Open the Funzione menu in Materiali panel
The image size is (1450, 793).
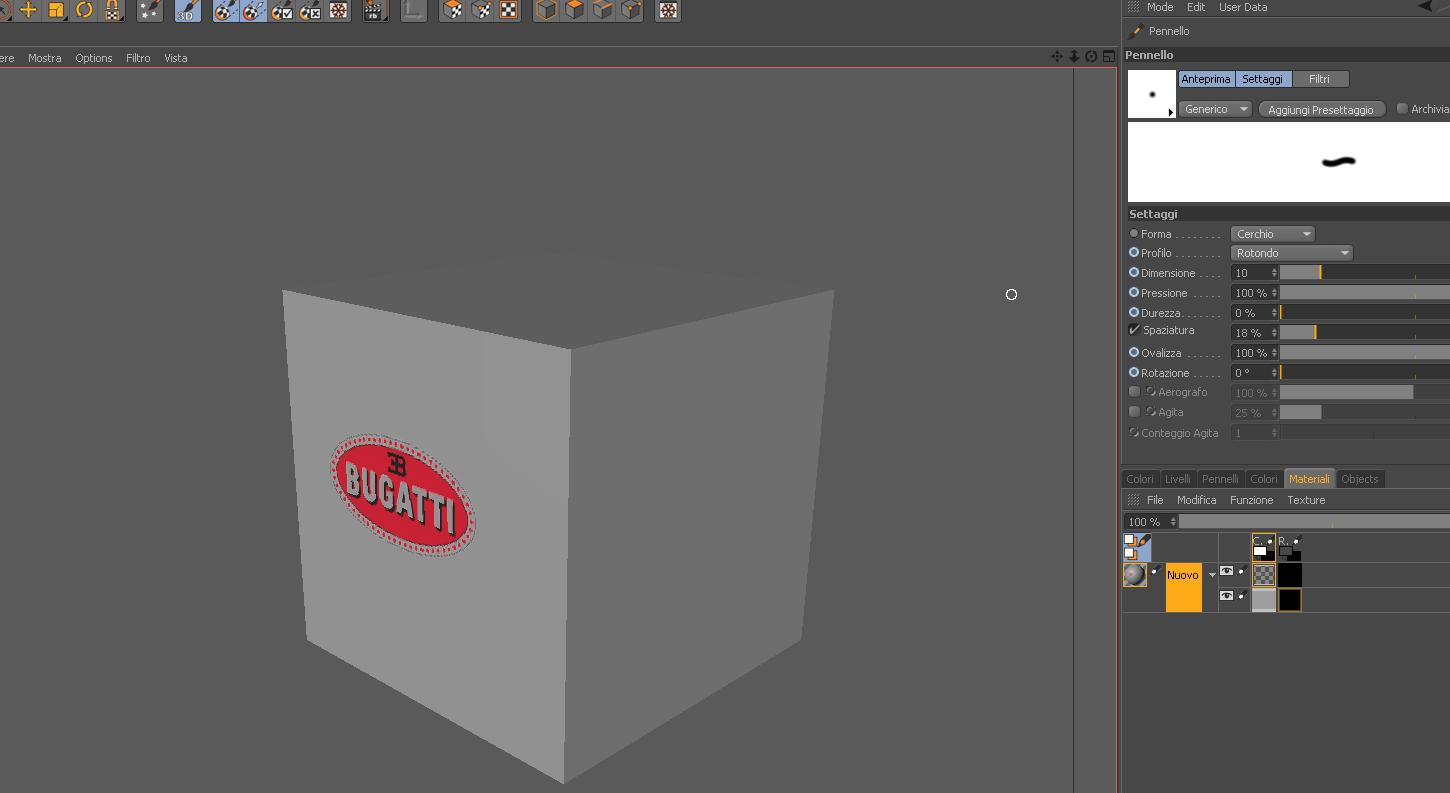pyautogui.click(x=1251, y=500)
